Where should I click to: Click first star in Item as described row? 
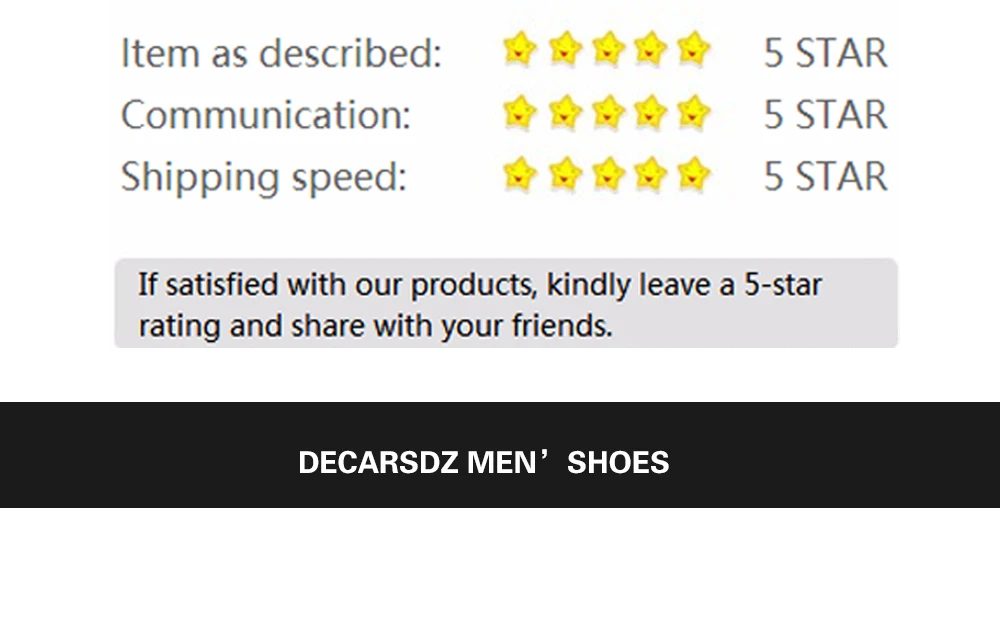519,48
